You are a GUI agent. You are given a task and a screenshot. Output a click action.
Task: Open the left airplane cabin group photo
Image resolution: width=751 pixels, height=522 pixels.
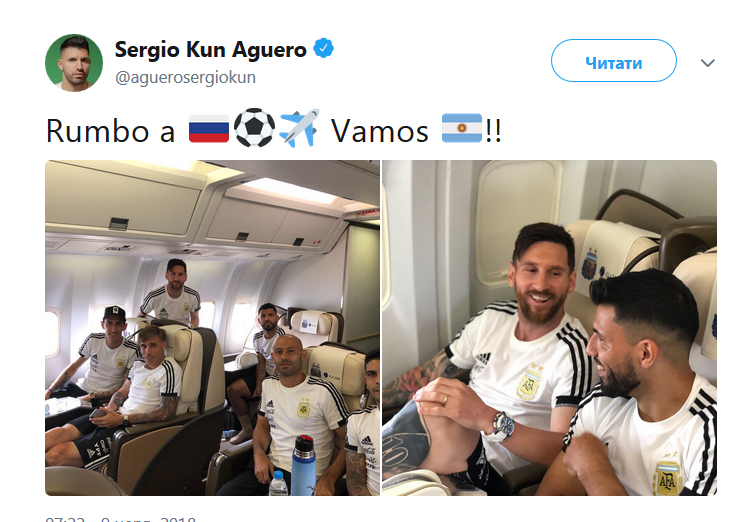[212, 328]
